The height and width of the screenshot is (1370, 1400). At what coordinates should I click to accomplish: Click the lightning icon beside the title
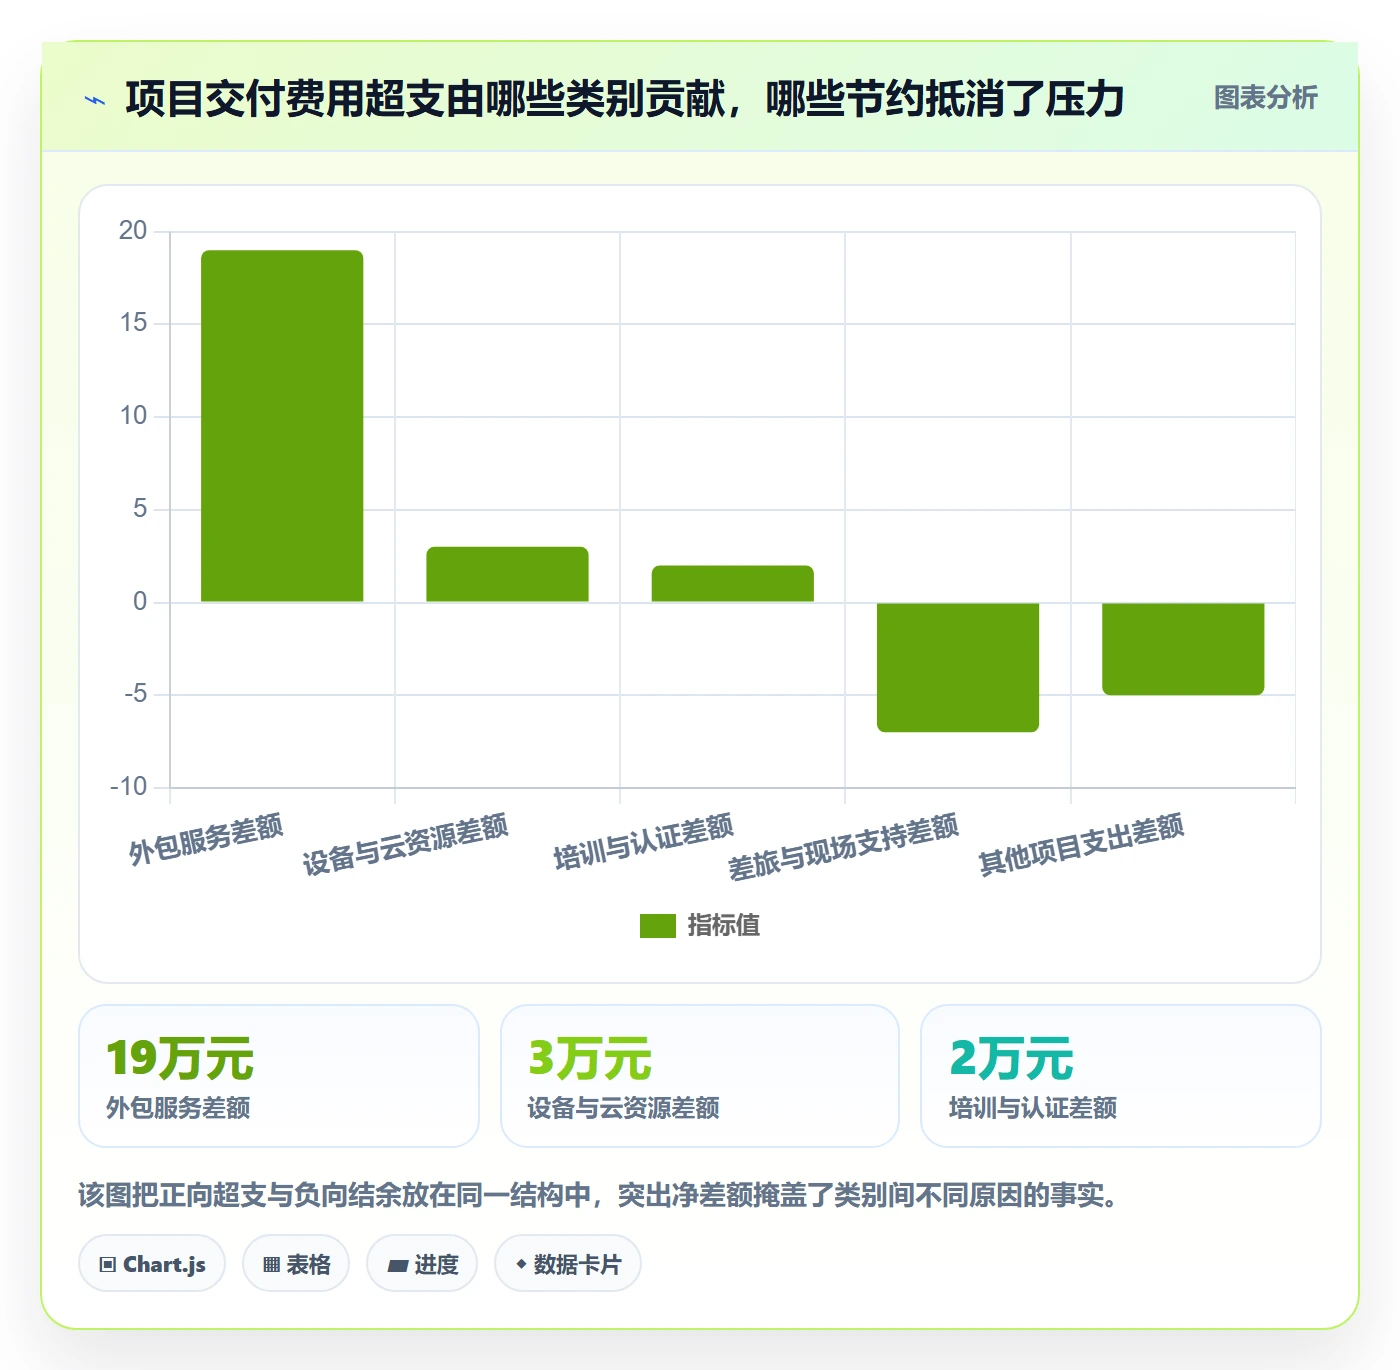click(95, 100)
